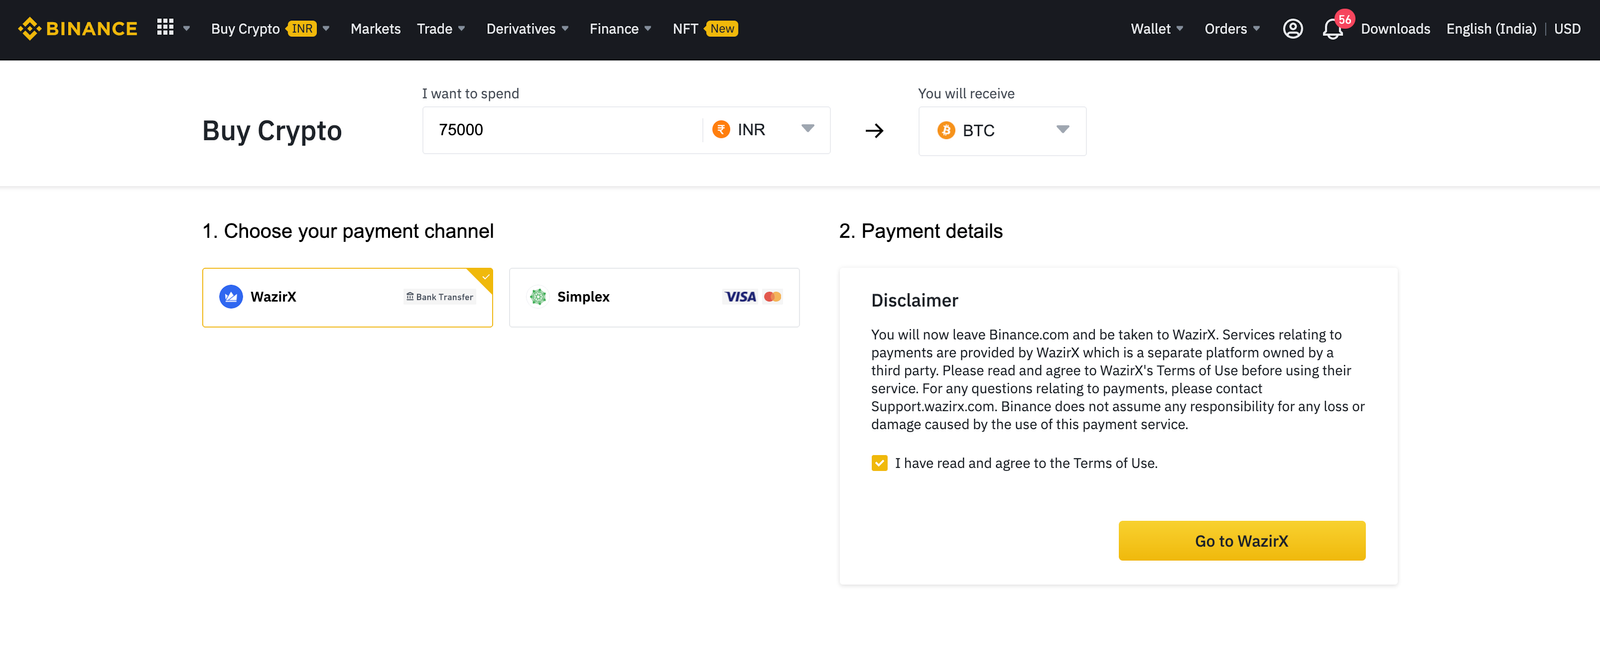The image size is (1600, 667).
Task: Open the notifications bell icon
Action: click(x=1332, y=30)
